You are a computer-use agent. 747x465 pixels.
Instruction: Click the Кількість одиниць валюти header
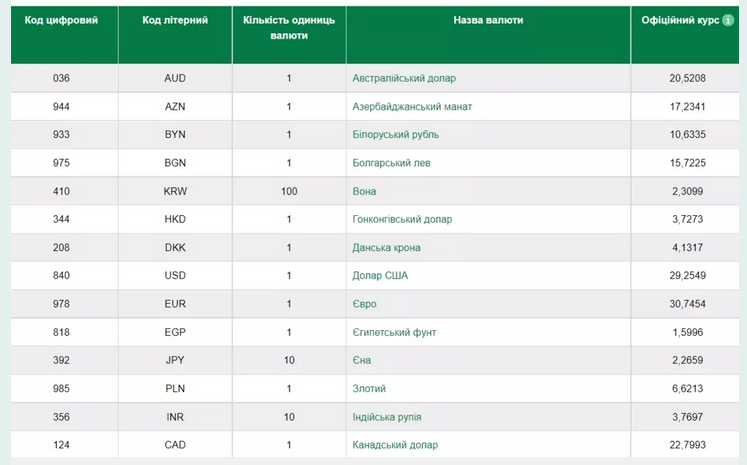288,27
